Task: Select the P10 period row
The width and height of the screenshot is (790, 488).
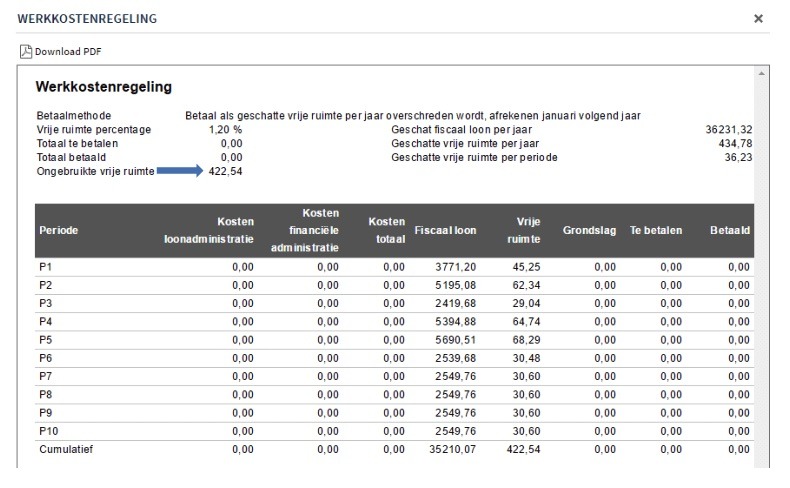Action: click(394, 431)
